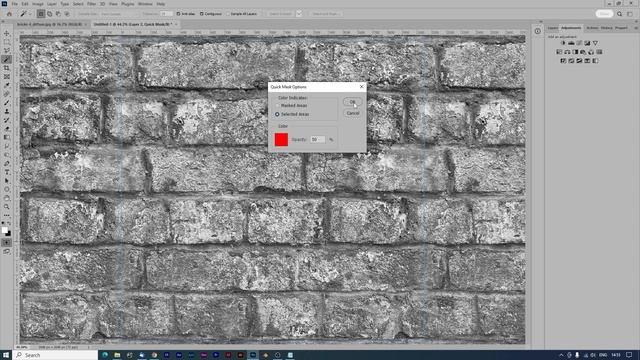Select the Move tool
This screenshot has width=640, height=360.
point(7,33)
